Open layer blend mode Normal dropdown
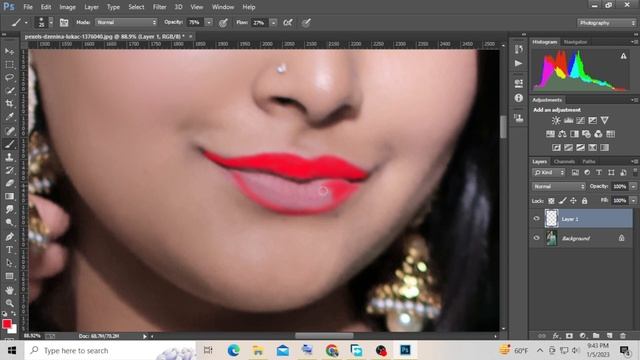The image size is (640, 360). 558,187
